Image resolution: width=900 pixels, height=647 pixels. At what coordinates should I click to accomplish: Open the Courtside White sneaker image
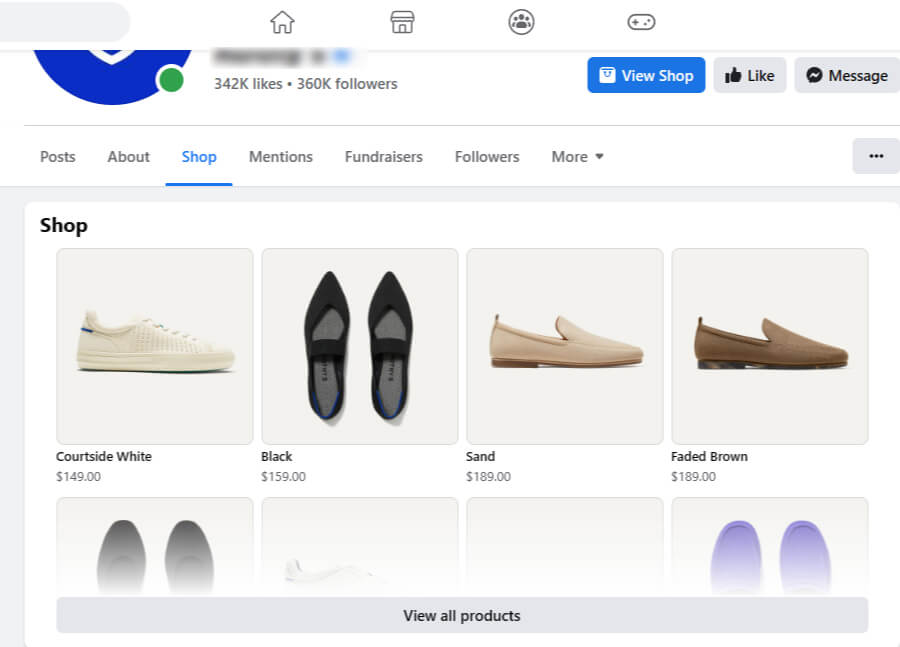tap(154, 346)
